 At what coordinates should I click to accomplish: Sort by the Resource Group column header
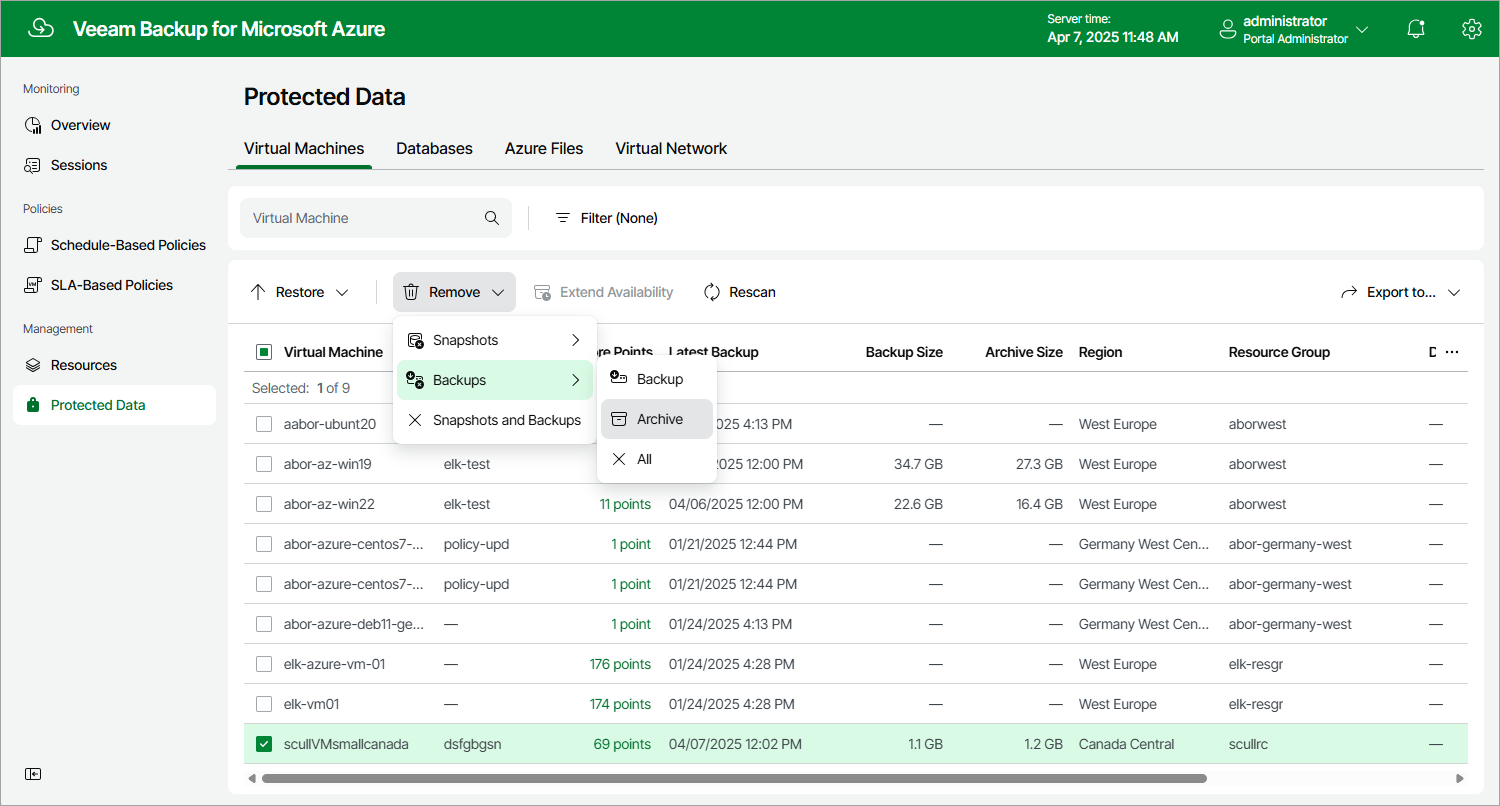1279,352
